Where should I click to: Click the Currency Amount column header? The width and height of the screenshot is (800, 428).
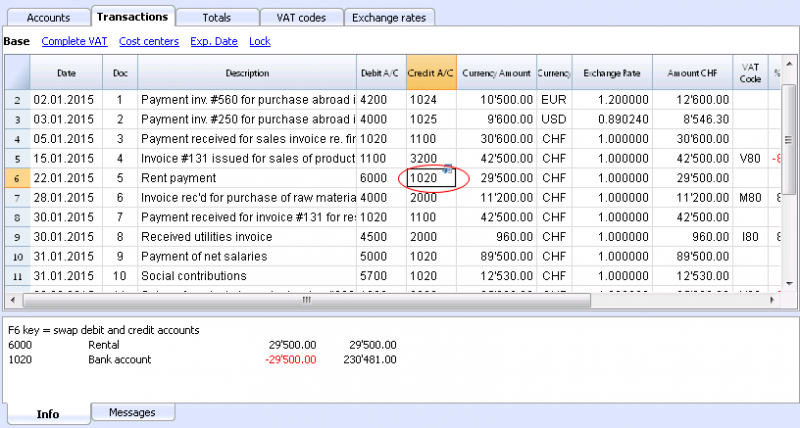496,73
